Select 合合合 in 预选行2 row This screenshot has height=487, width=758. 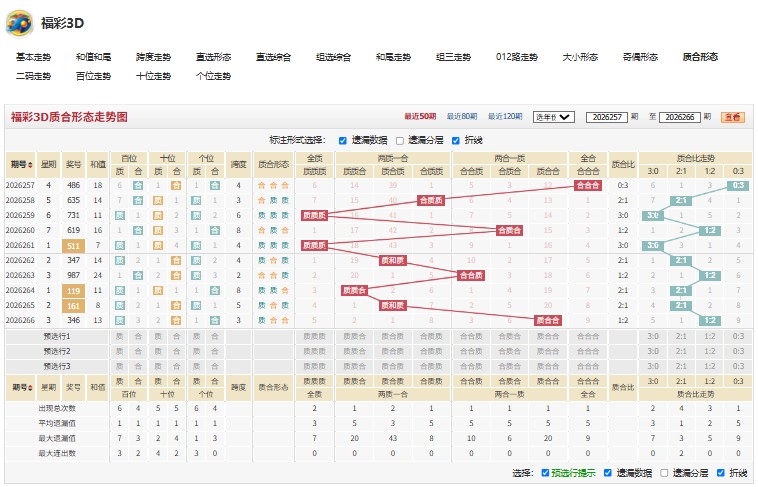pos(588,351)
